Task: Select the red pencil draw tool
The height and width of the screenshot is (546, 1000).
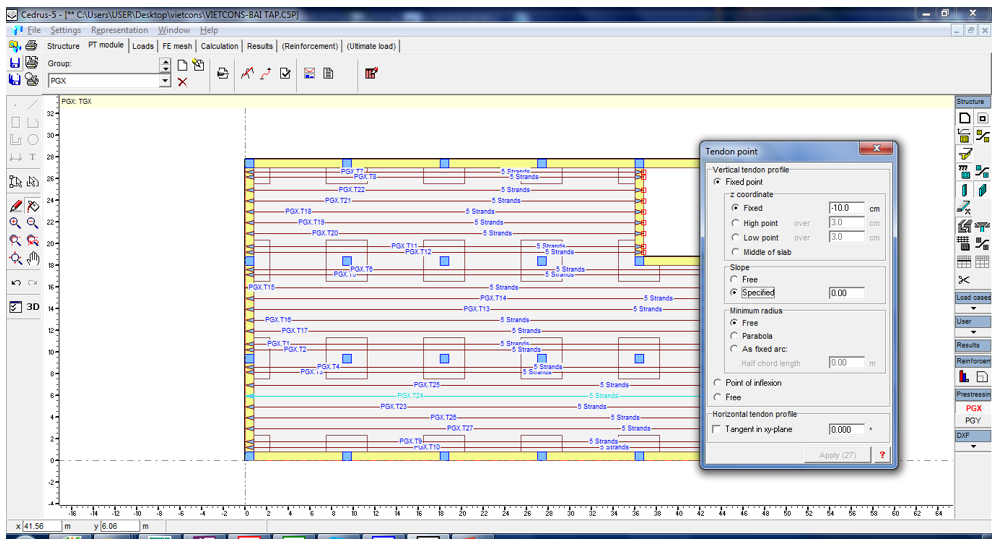Action: point(15,205)
